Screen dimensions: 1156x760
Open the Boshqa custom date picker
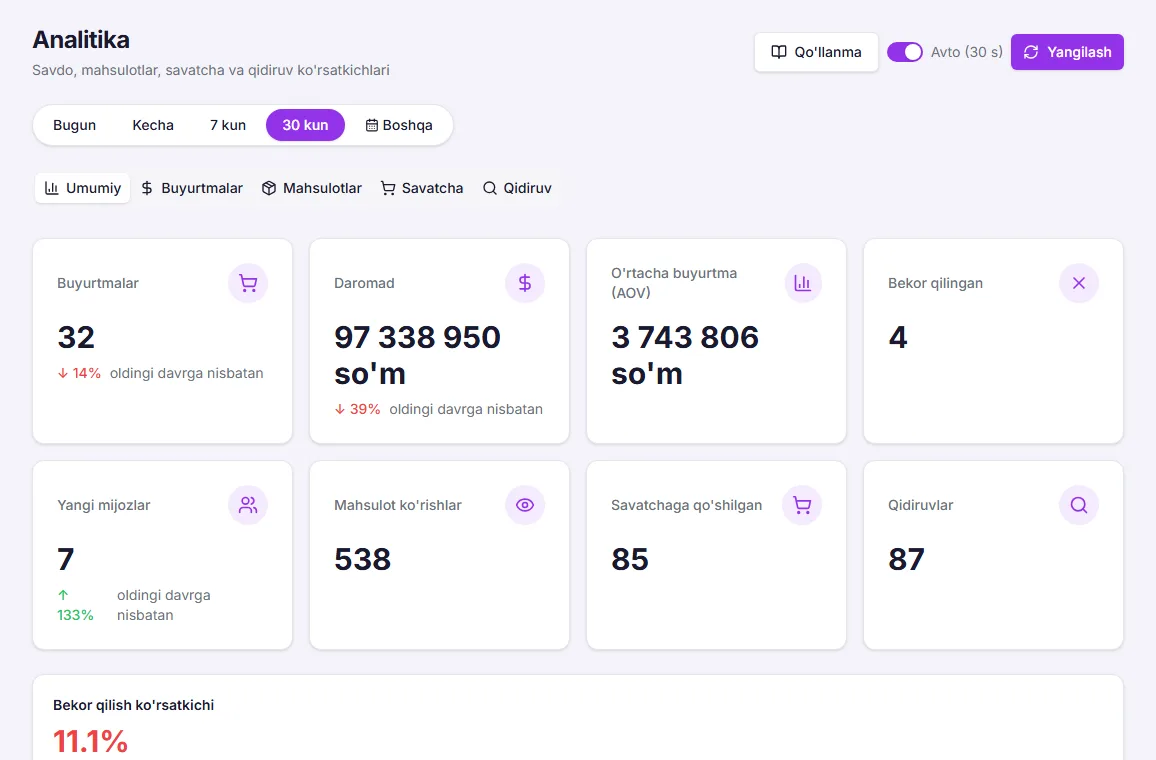click(x=399, y=125)
